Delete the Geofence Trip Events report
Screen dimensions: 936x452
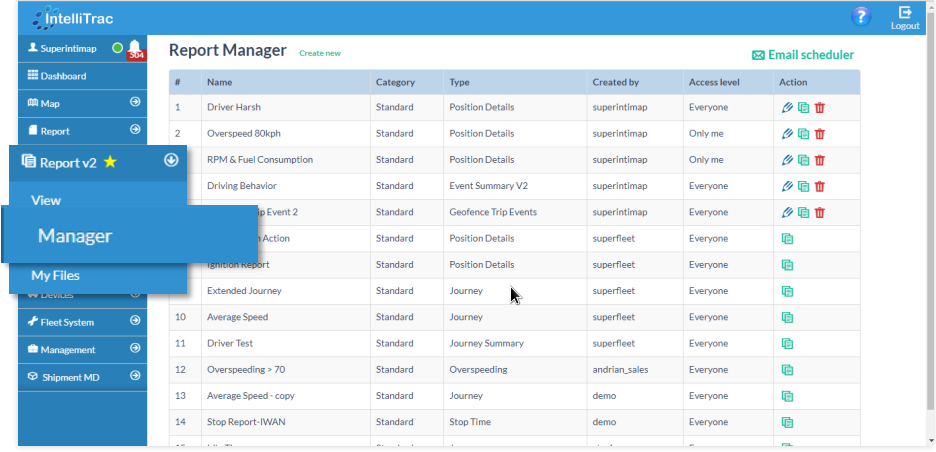pyautogui.click(x=820, y=213)
